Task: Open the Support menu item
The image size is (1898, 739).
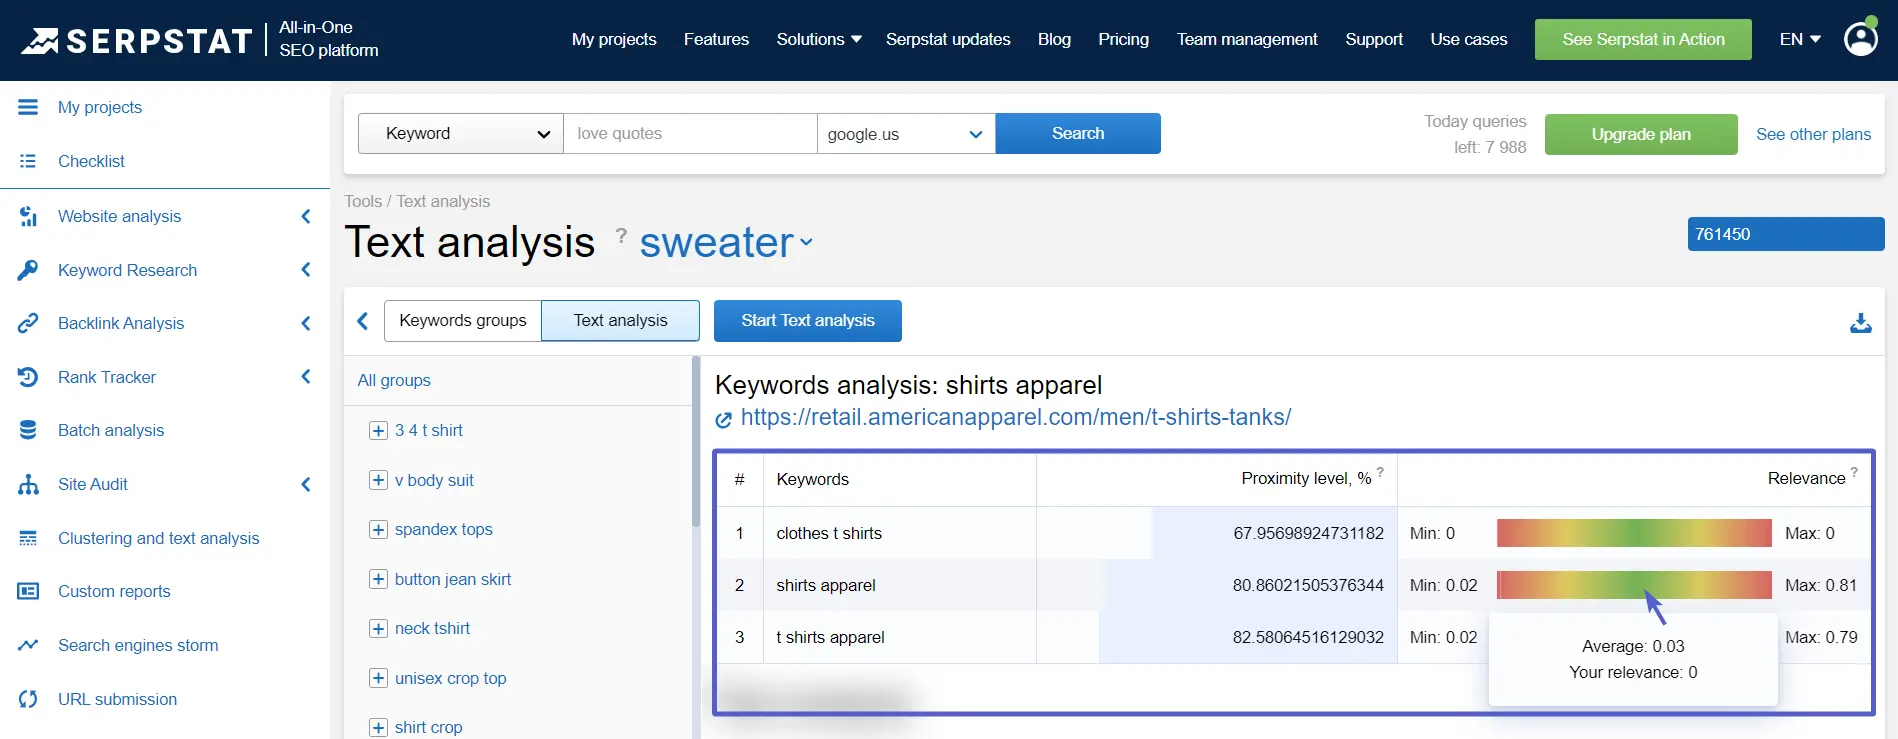Action: click(x=1374, y=39)
